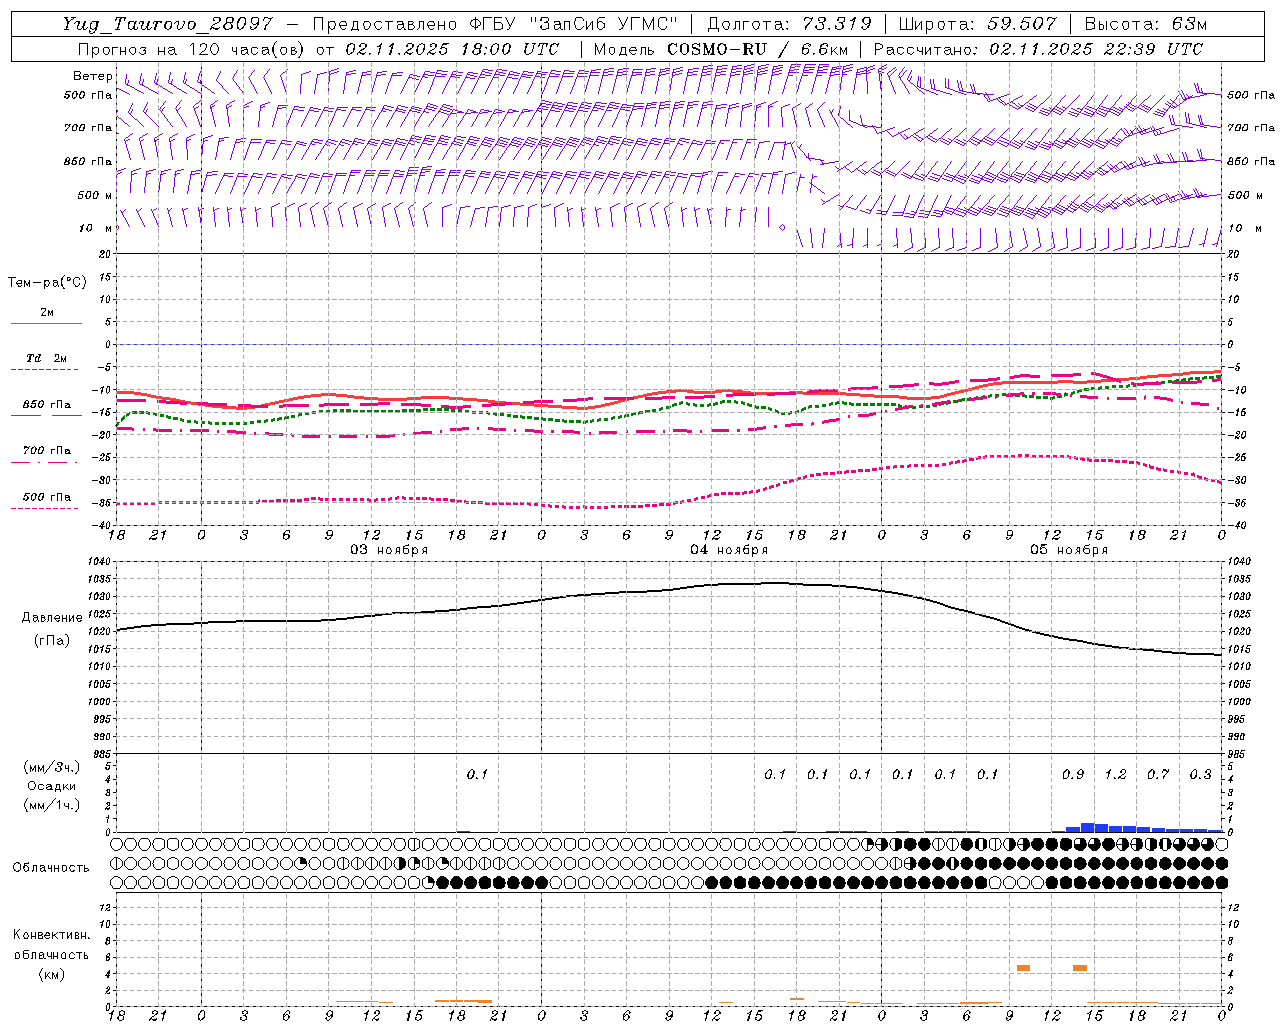Click the '700 гПа' temperature legend entry

point(47,451)
